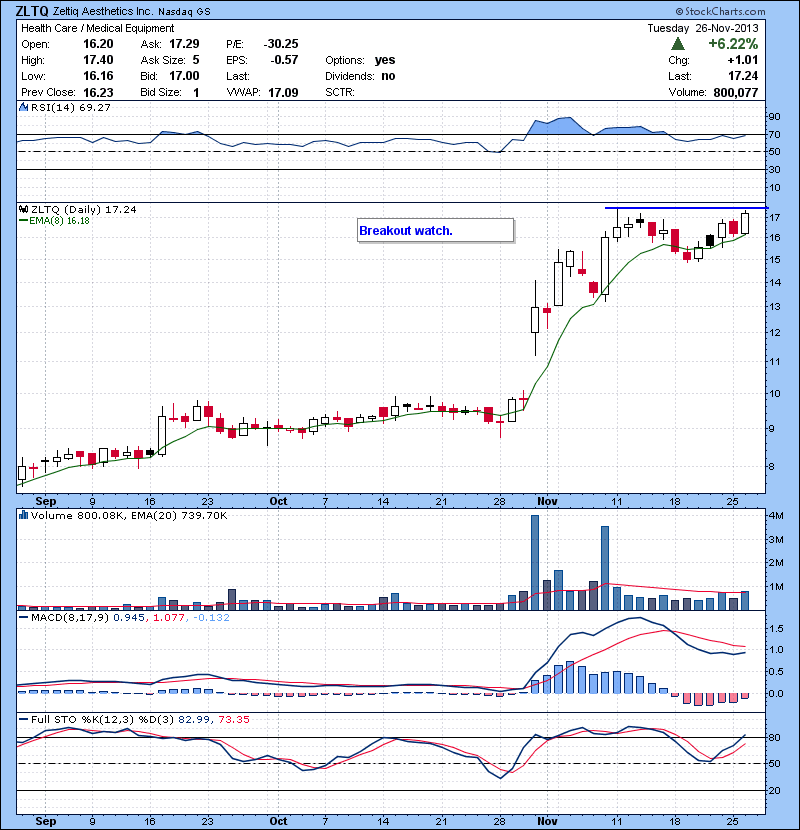Viewport: 800px width, 830px height.
Task: Click the Dividends value no
Action: point(388,76)
